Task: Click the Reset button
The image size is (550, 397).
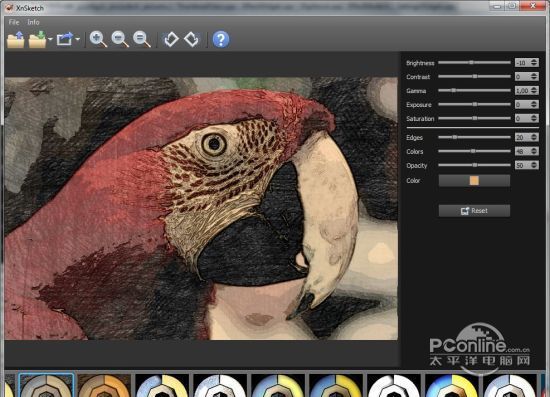Action: pos(474,211)
